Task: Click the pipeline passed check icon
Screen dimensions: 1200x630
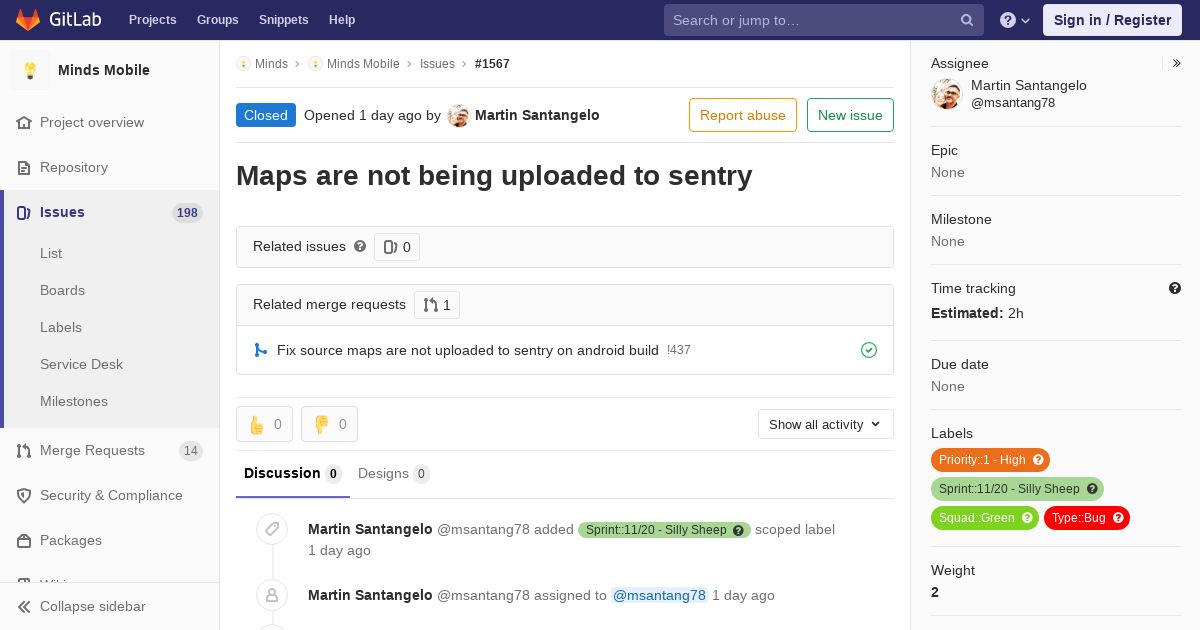Action: (x=869, y=350)
